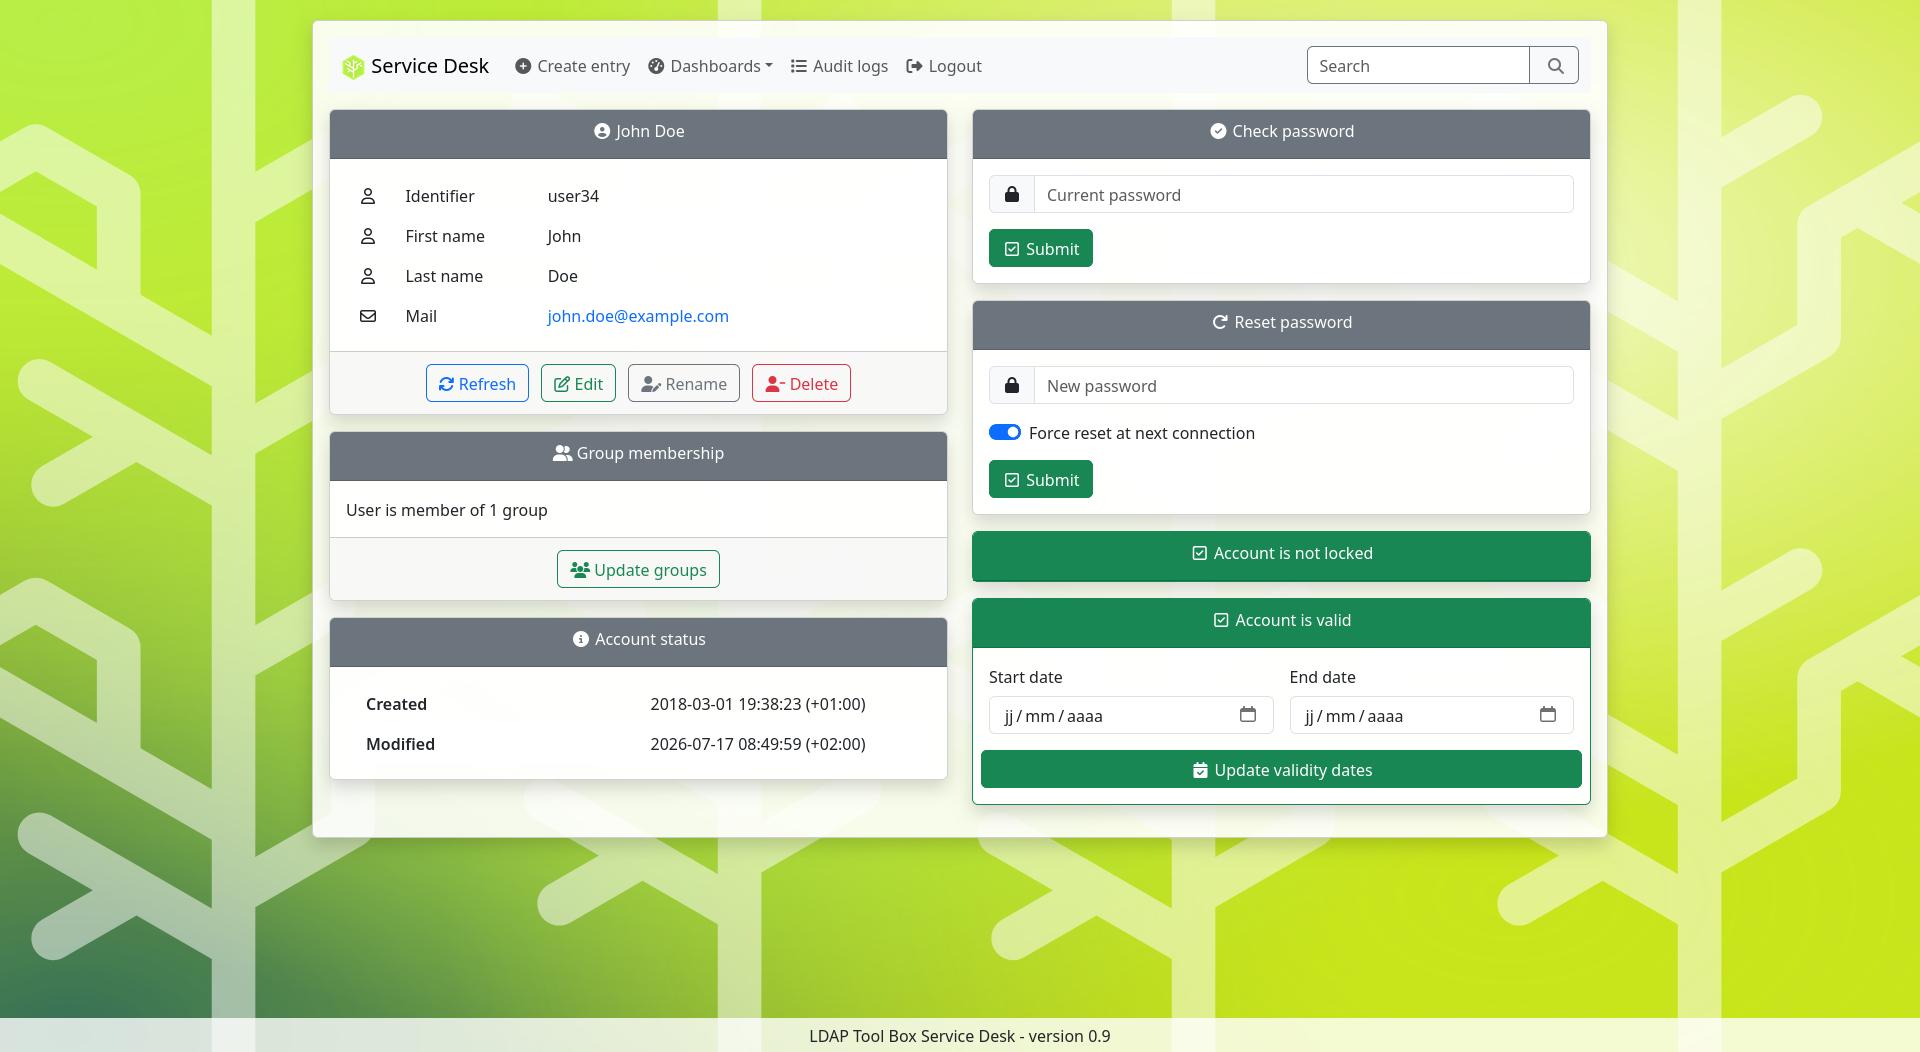Submit the Check password form

click(x=1041, y=248)
